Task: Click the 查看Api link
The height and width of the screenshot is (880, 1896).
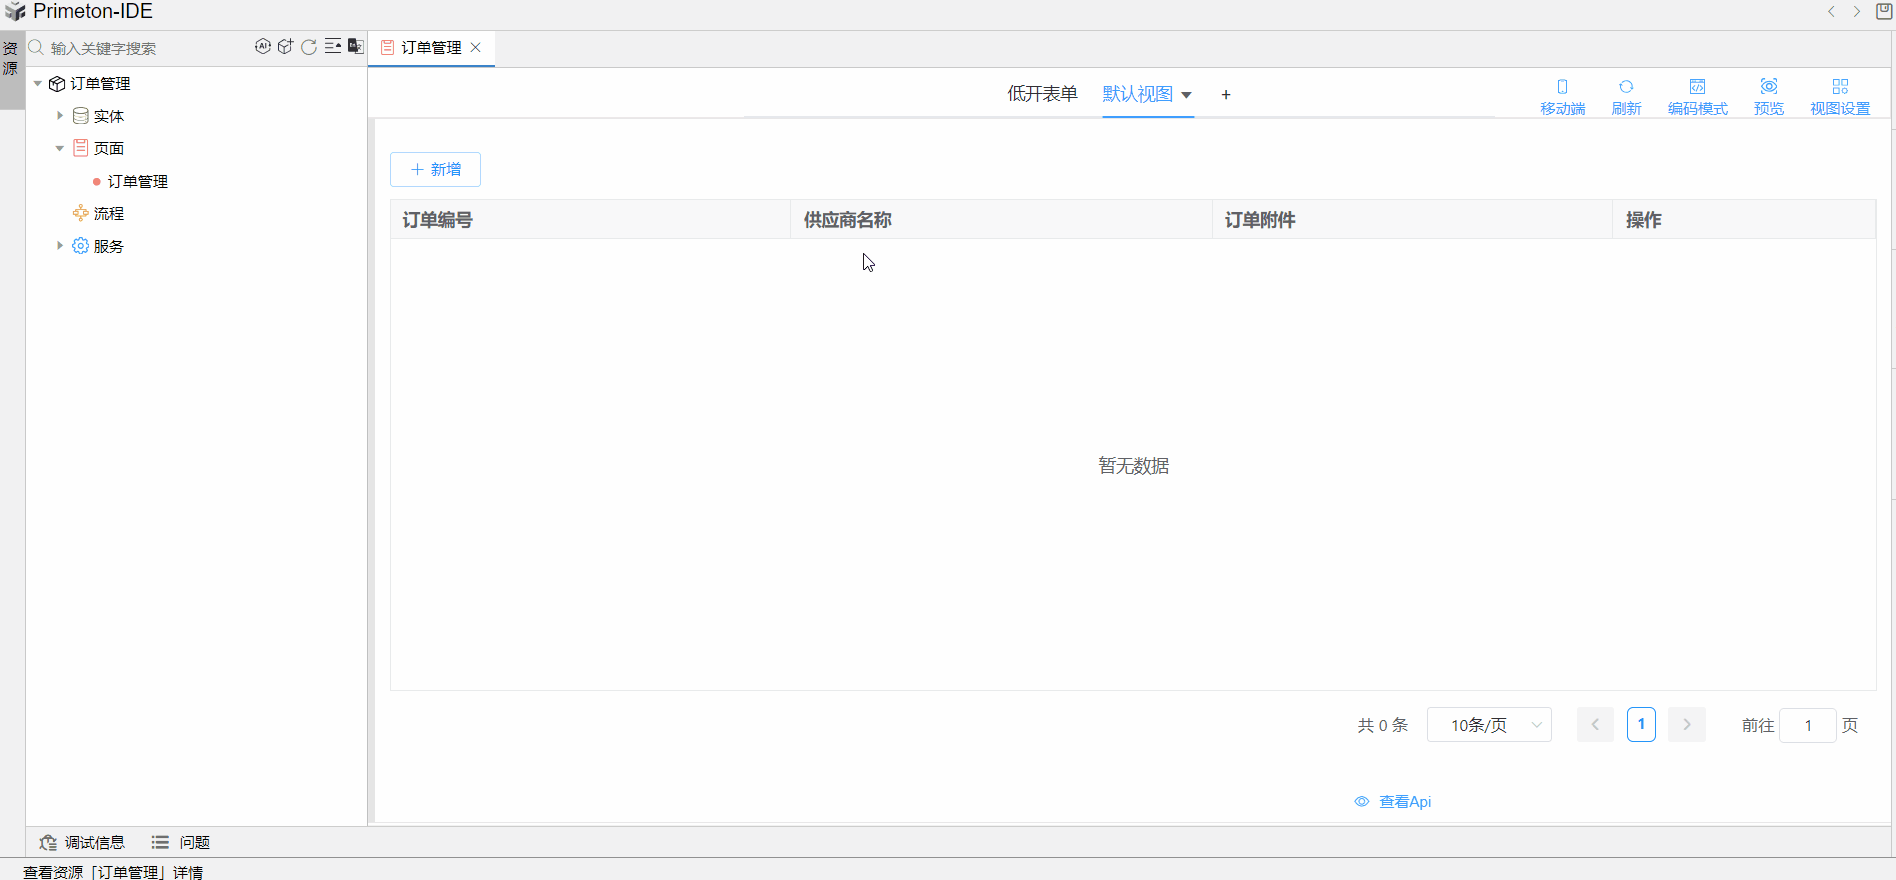Action: click(x=1393, y=802)
